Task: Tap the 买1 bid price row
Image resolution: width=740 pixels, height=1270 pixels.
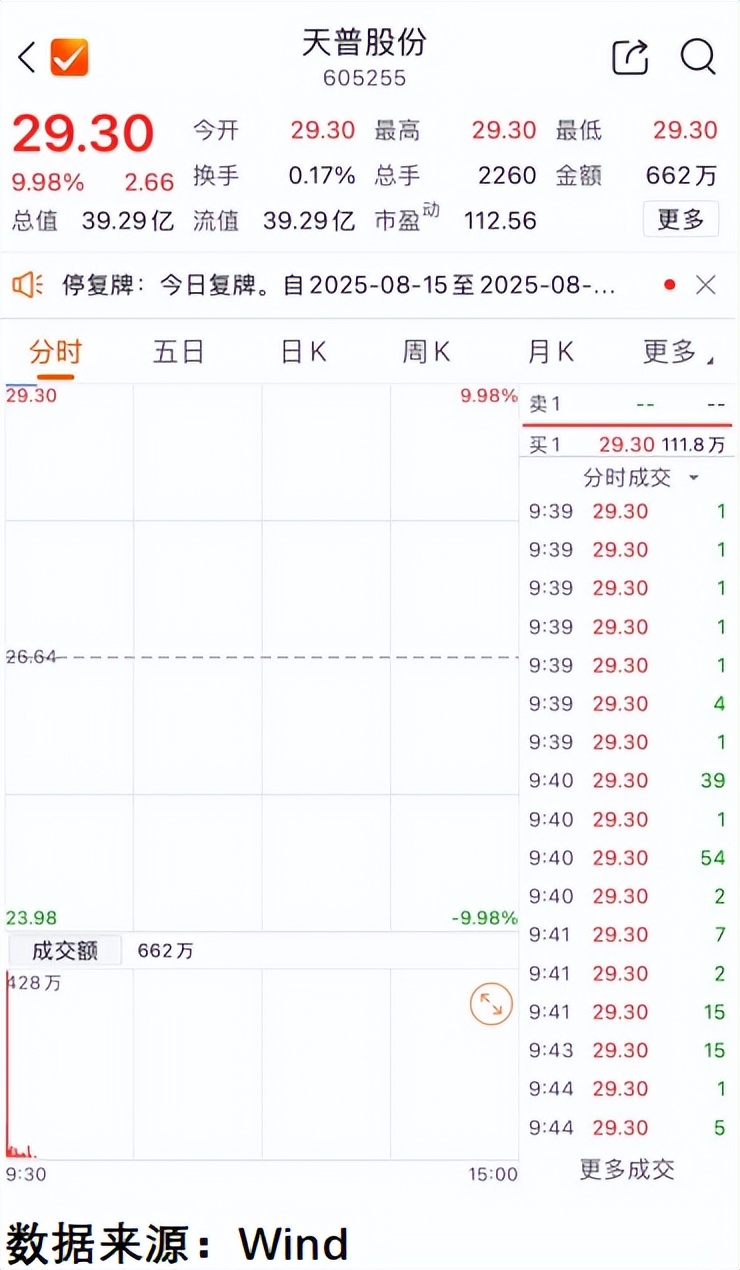Action: click(x=626, y=445)
